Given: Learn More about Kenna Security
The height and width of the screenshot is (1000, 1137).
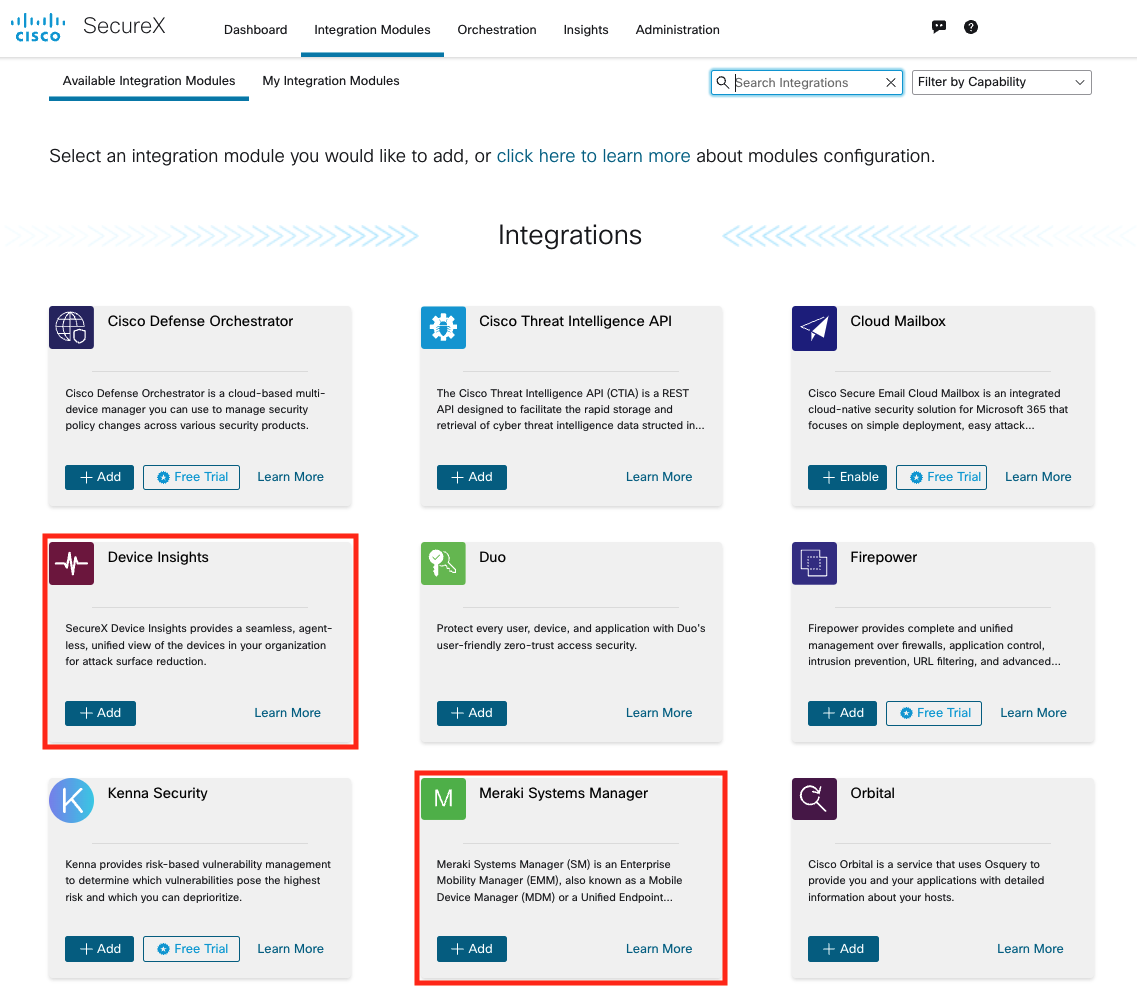Looking at the screenshot, I should [x=290, y=949].
